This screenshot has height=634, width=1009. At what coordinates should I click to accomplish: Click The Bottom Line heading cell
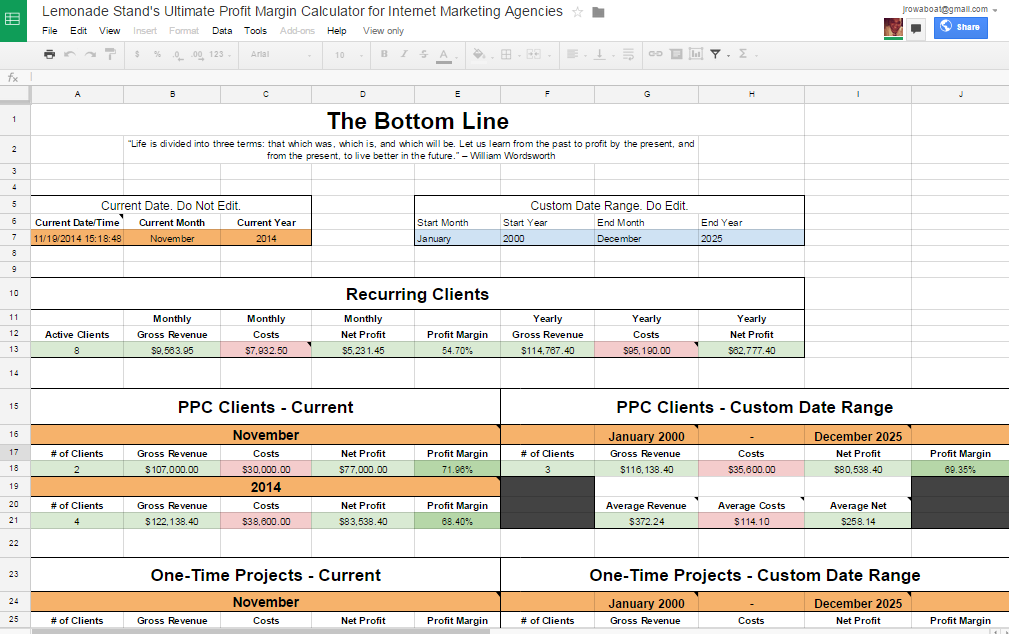(x=418, y=120)
